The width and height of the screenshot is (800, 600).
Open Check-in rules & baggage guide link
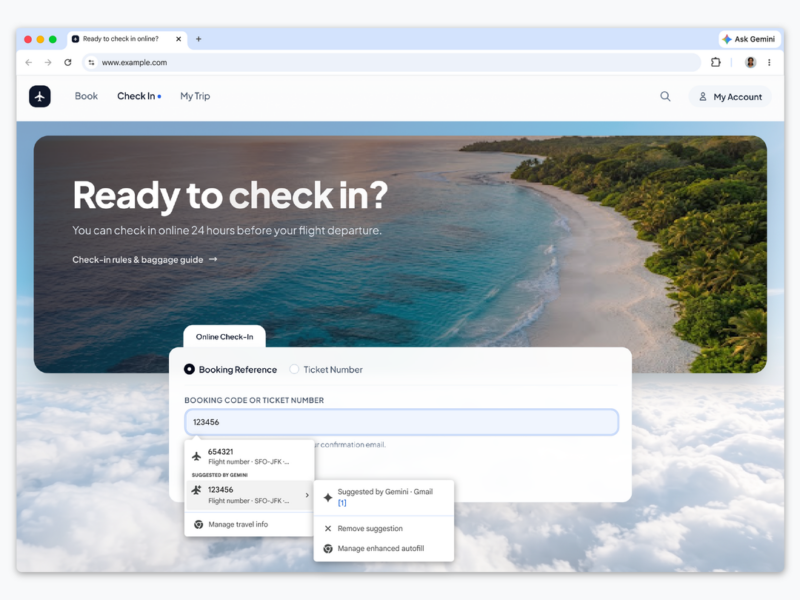pyautogui.click(x=145, y=260)
